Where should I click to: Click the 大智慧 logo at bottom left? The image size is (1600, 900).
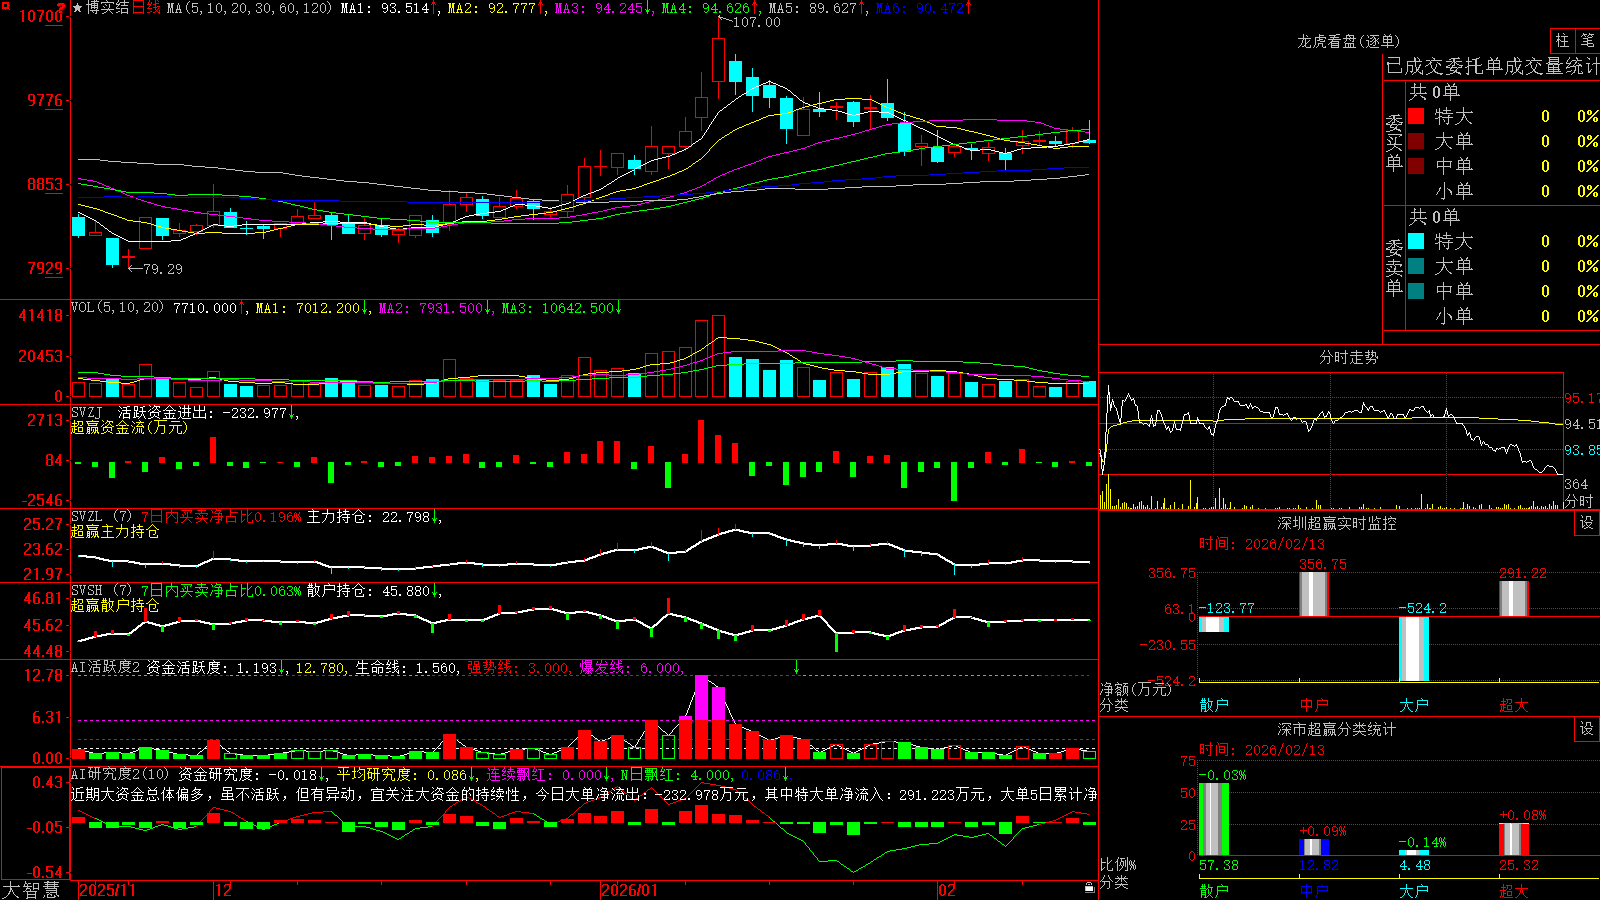point(31,890)
